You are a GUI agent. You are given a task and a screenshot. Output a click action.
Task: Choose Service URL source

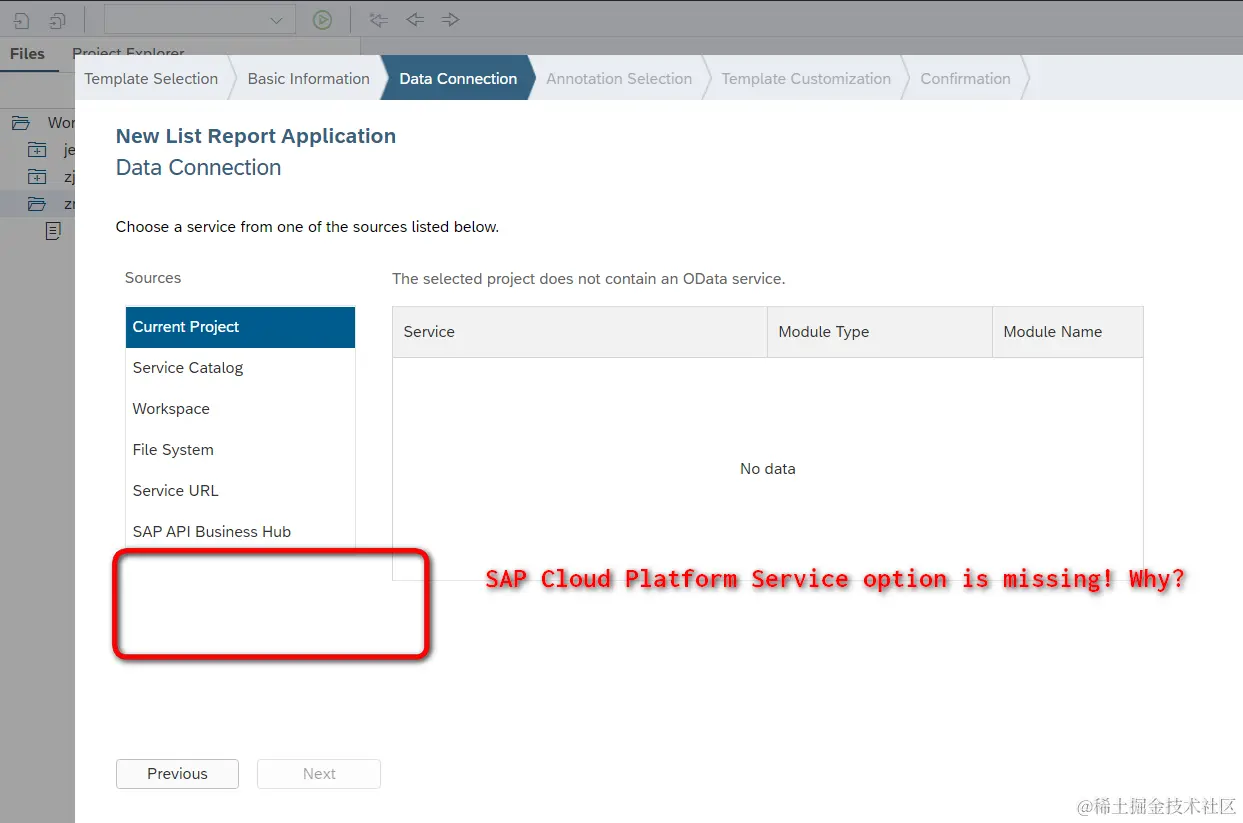(240, 491)
